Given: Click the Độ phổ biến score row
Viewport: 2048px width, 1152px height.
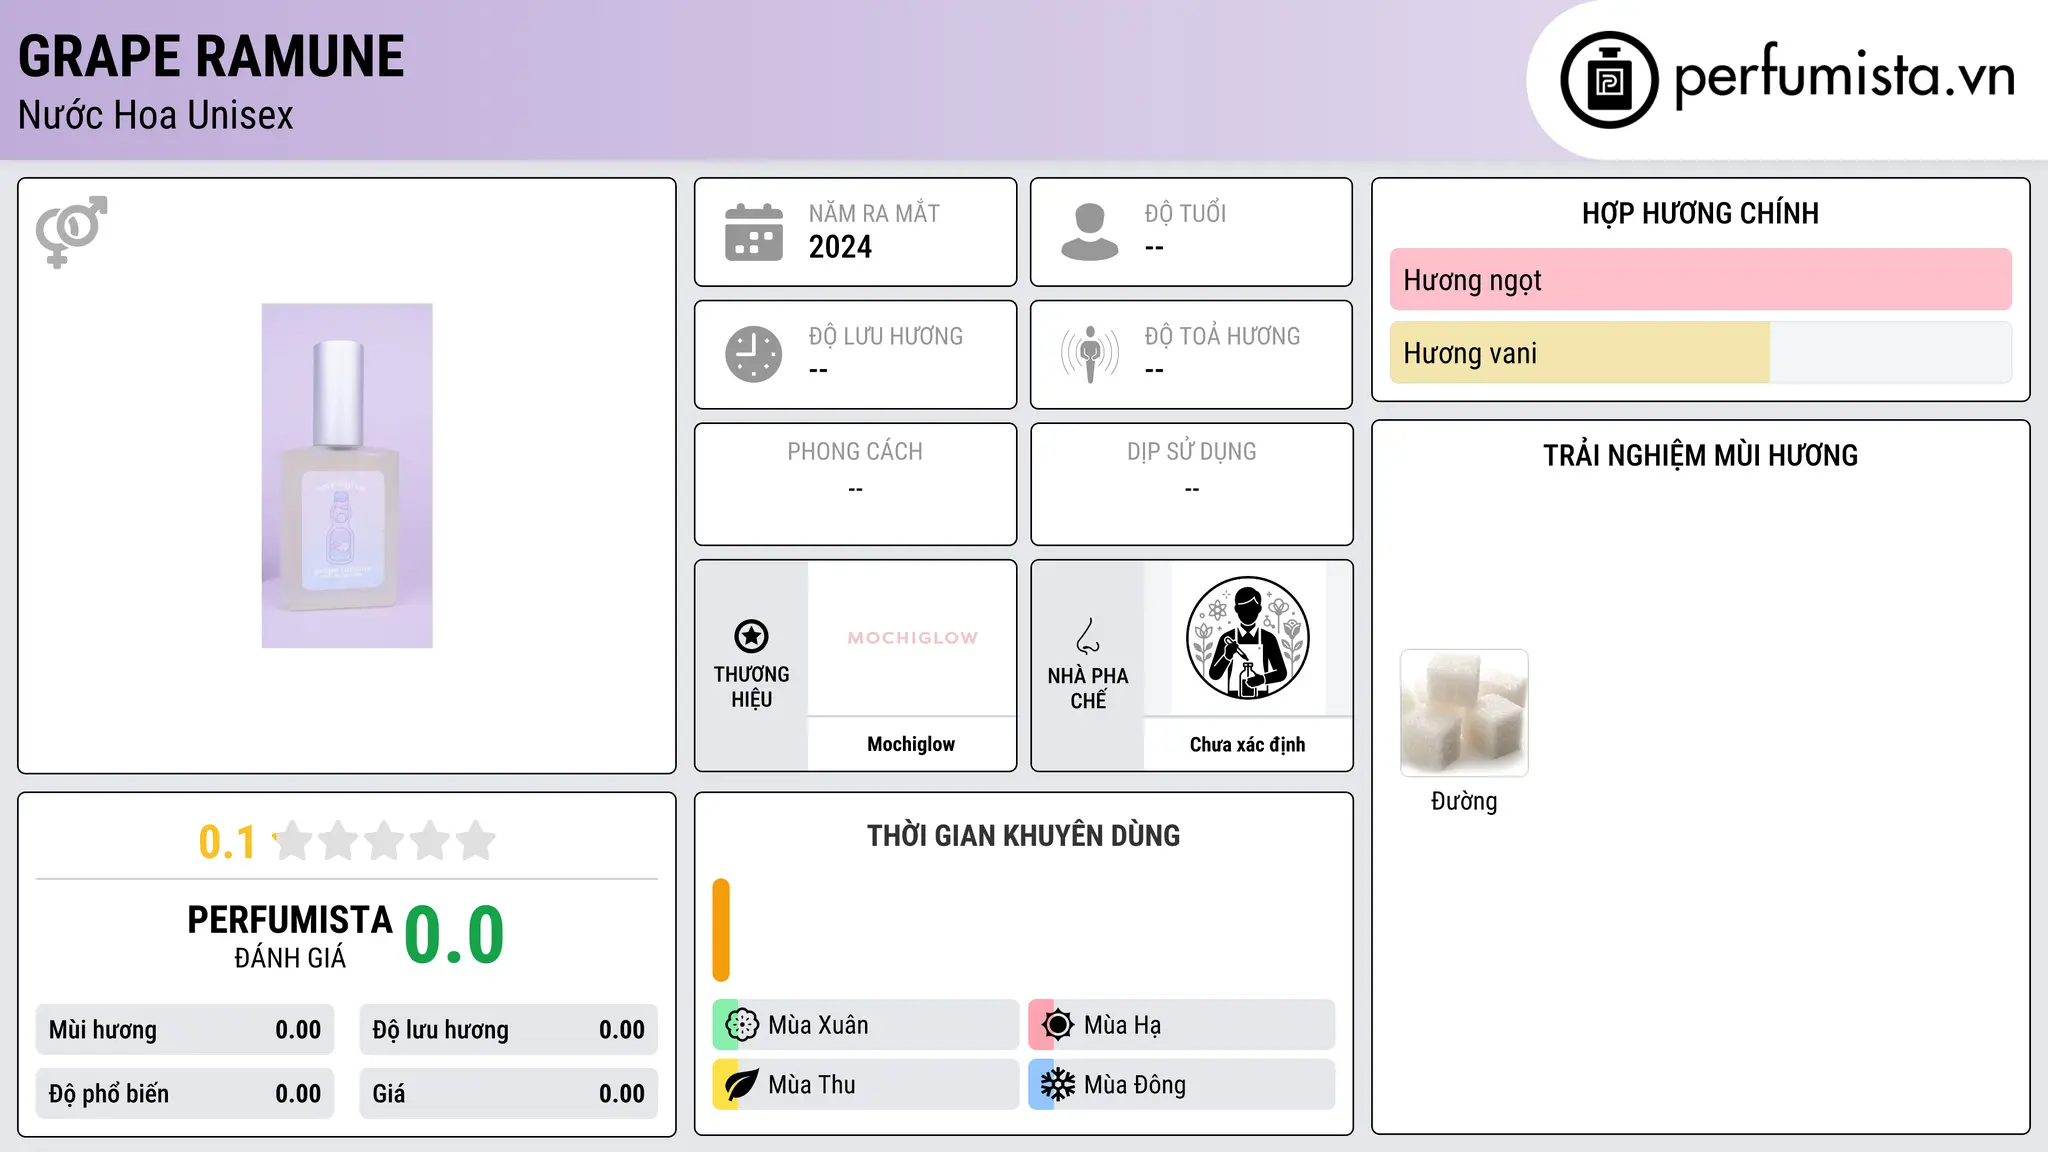Looking at the screenshot, I should click(185, 1094).
